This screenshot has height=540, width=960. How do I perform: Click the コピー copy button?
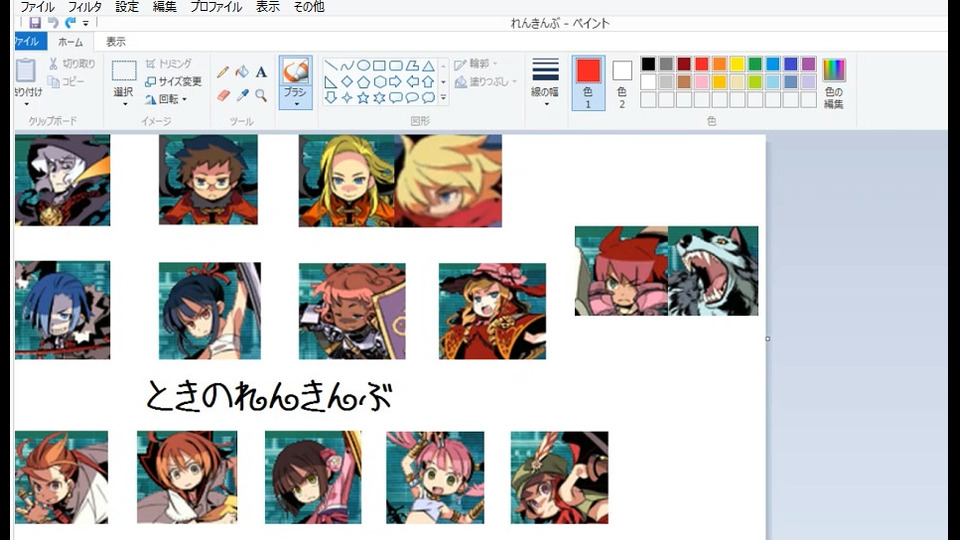click(x=66, y=81)
